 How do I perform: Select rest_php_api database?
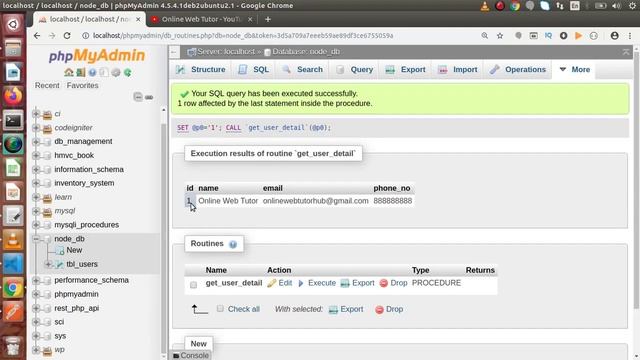click(x=77, y=308)
